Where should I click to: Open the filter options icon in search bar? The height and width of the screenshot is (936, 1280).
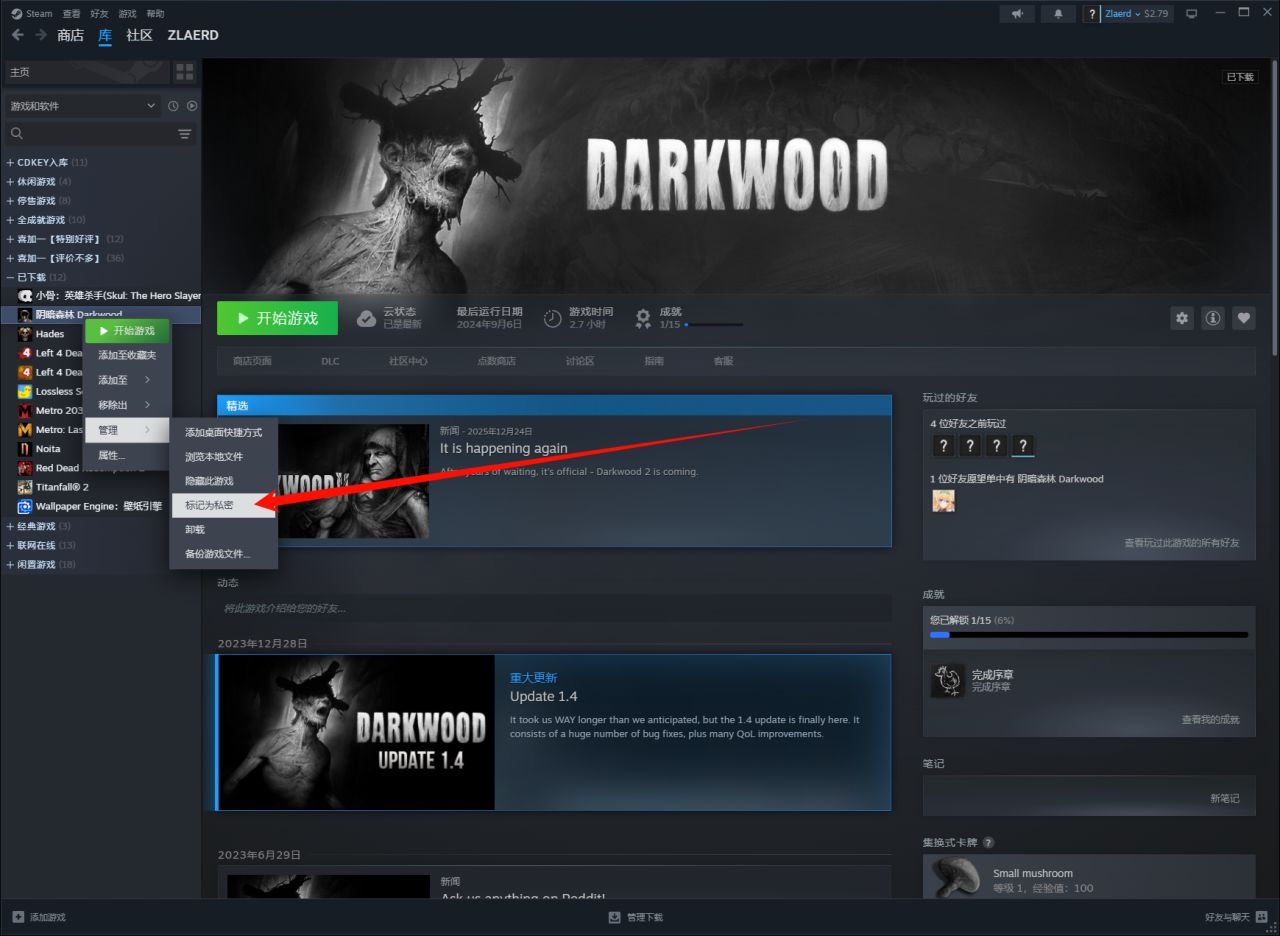coord(185,134)
